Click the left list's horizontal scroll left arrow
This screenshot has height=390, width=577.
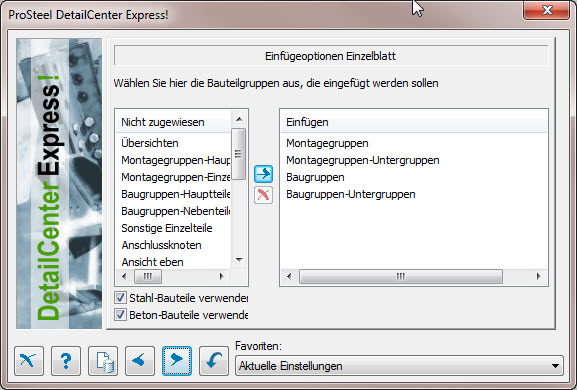pos(124,276)
